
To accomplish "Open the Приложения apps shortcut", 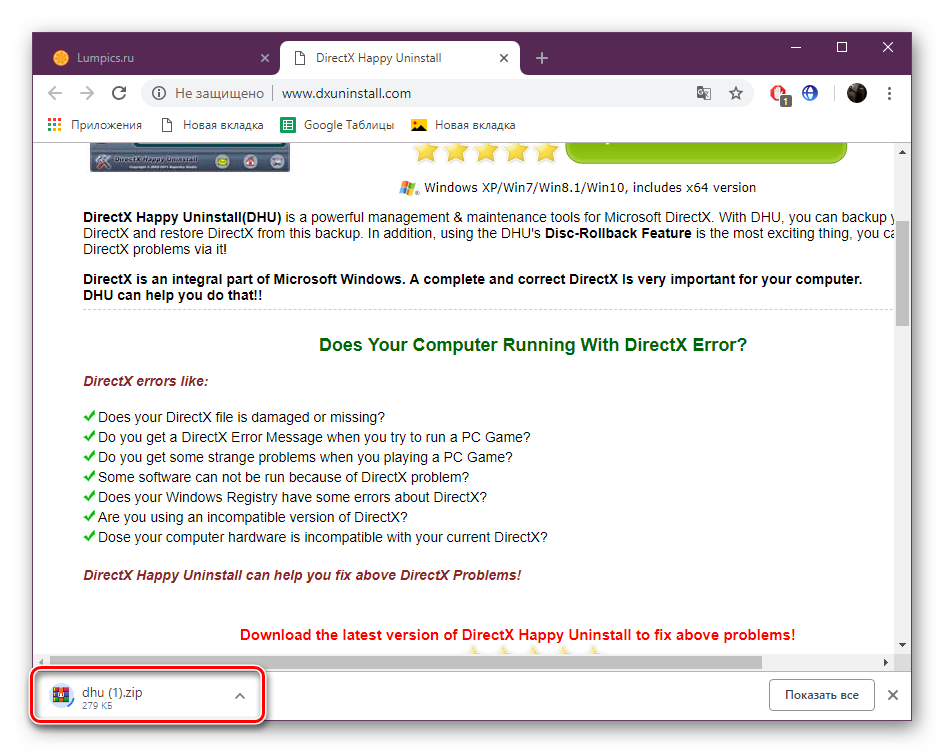I will point(95,125).
